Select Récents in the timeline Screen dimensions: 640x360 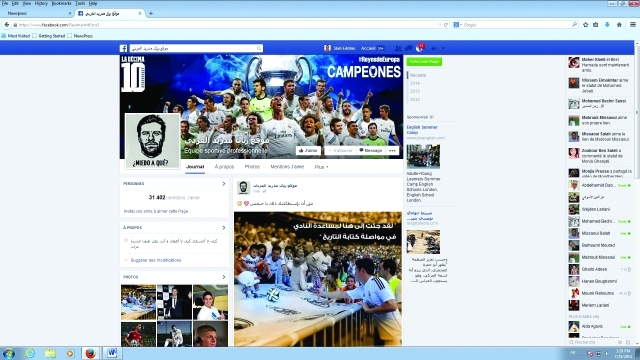[418, 75]
